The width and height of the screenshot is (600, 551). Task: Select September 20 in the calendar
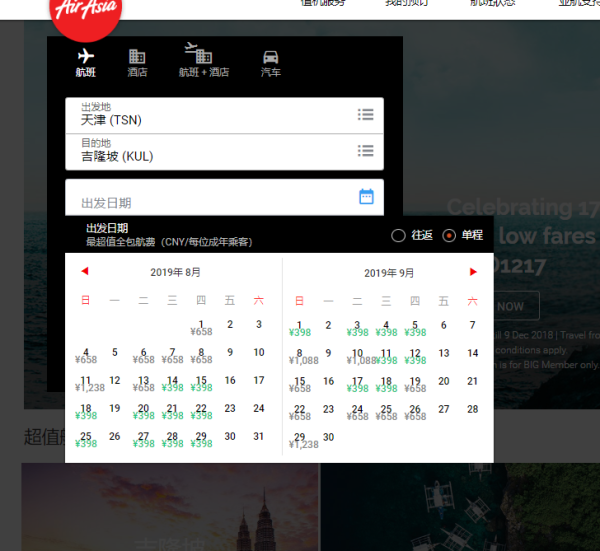444,381
